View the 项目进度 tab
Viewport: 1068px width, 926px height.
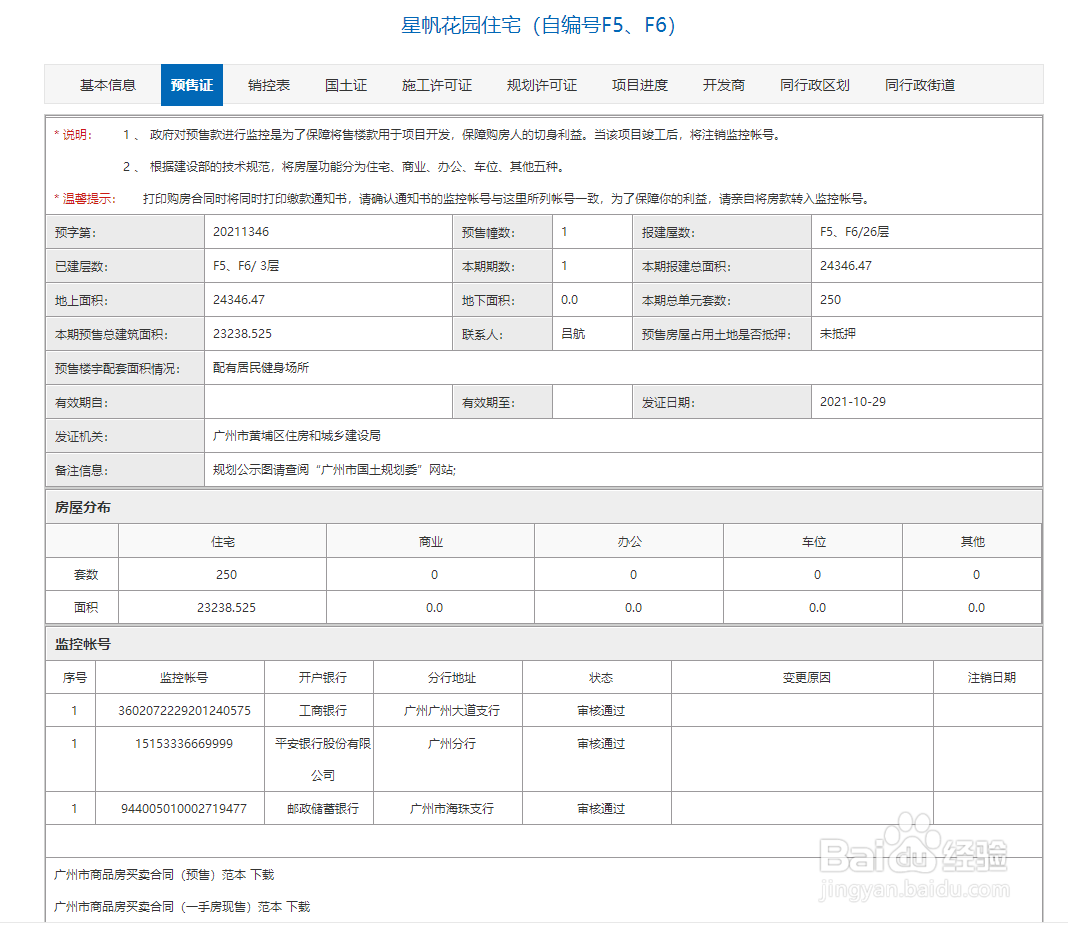click(640, 85)
